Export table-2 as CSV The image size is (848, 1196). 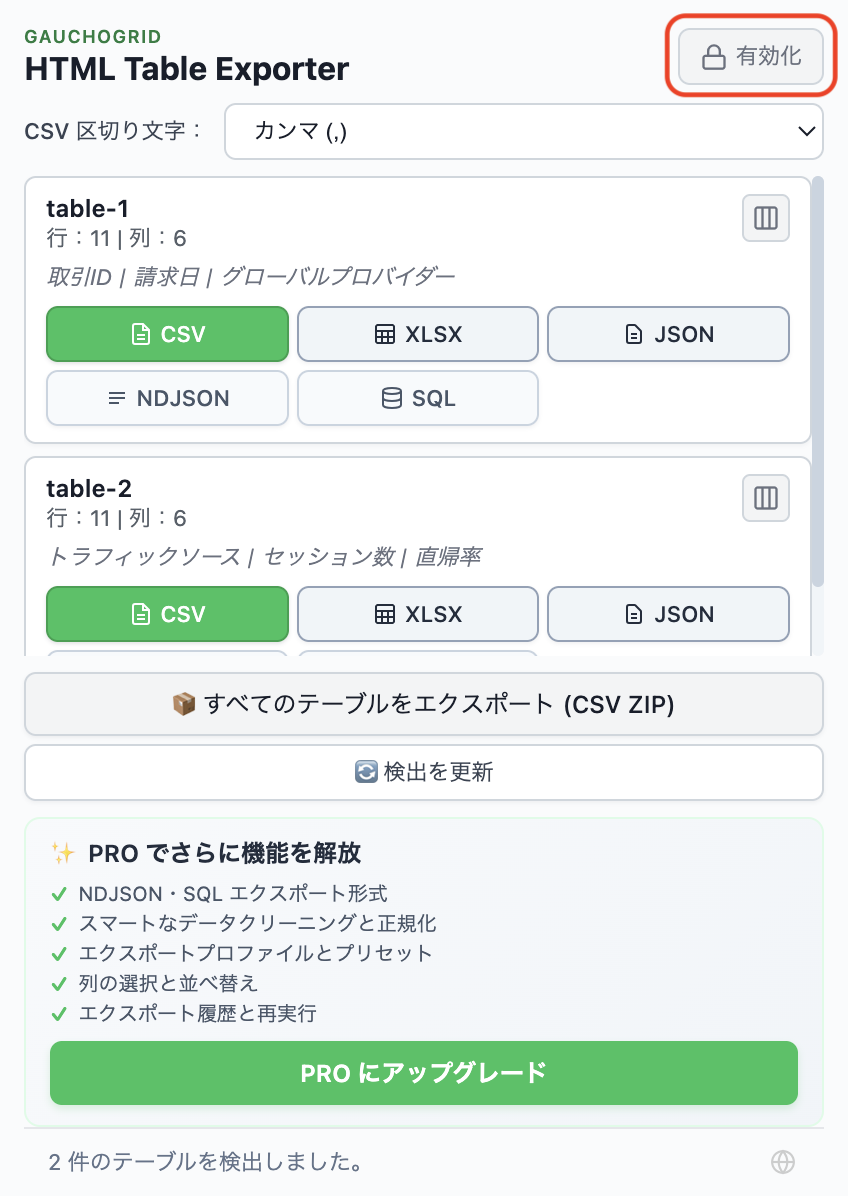[167, 614]
